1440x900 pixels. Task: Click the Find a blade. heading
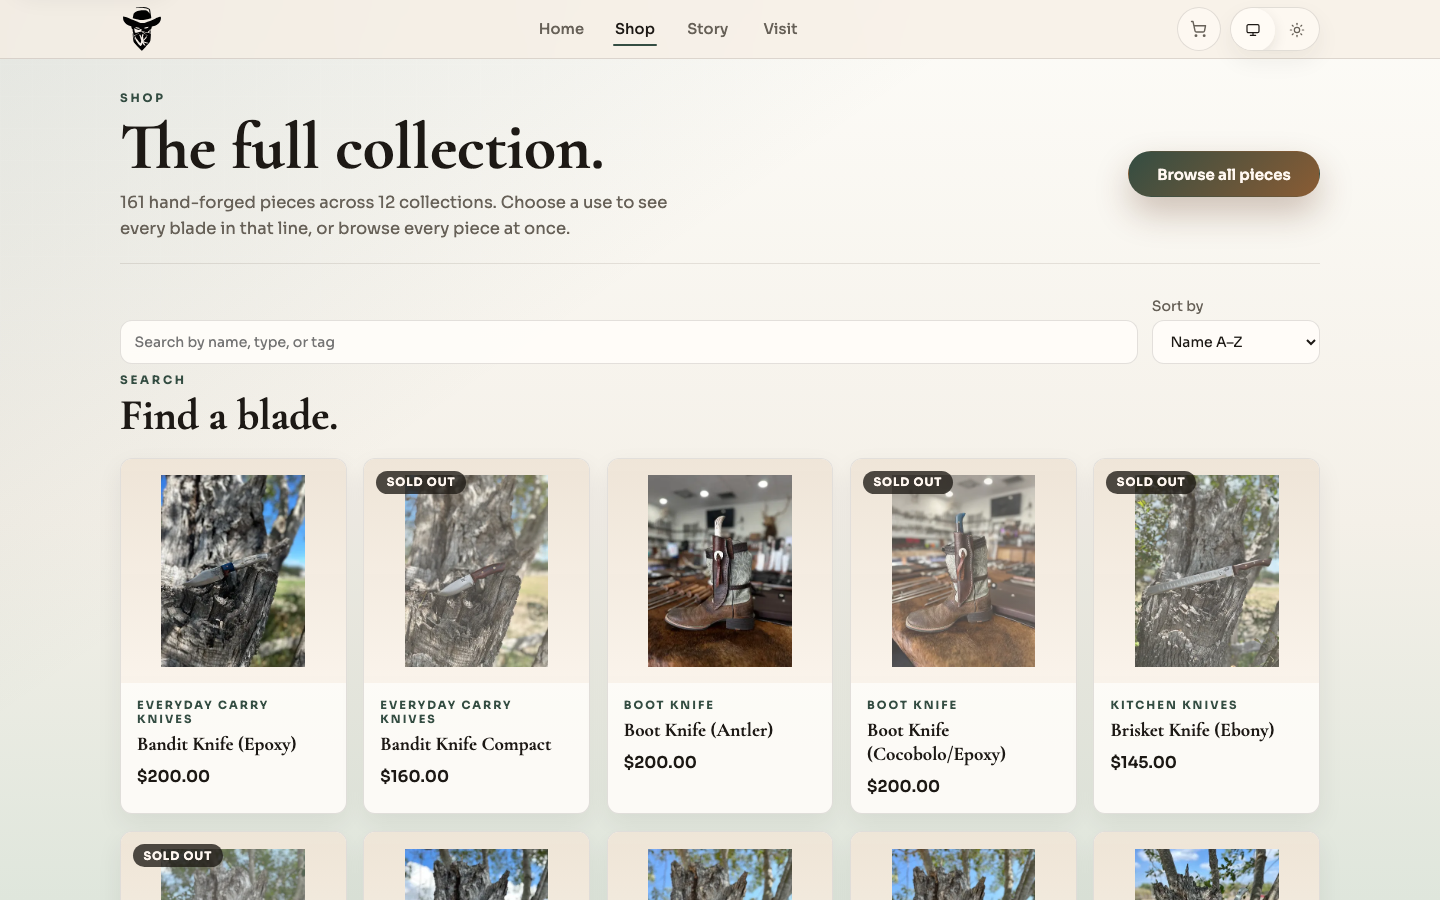click(229, 416)
